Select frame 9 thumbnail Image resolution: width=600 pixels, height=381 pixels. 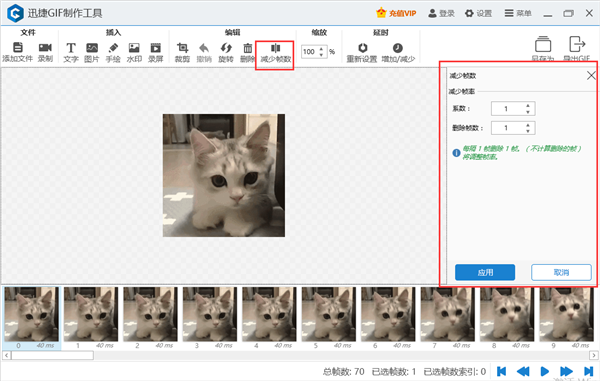567,314
